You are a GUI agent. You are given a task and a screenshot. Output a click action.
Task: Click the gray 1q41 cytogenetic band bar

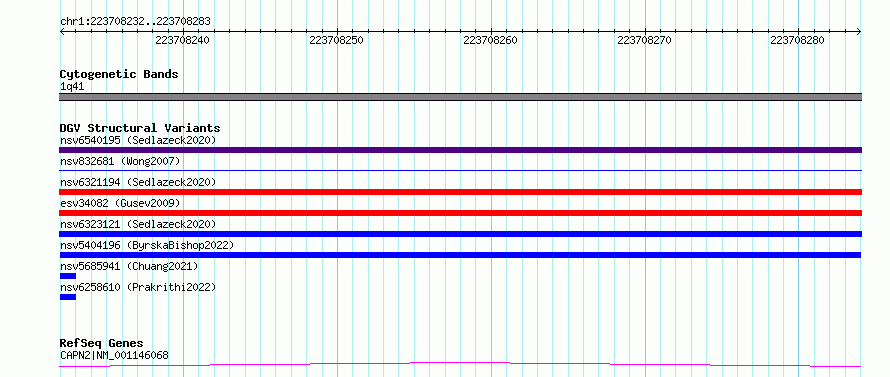pyautogui.click(x=460, y=97)
